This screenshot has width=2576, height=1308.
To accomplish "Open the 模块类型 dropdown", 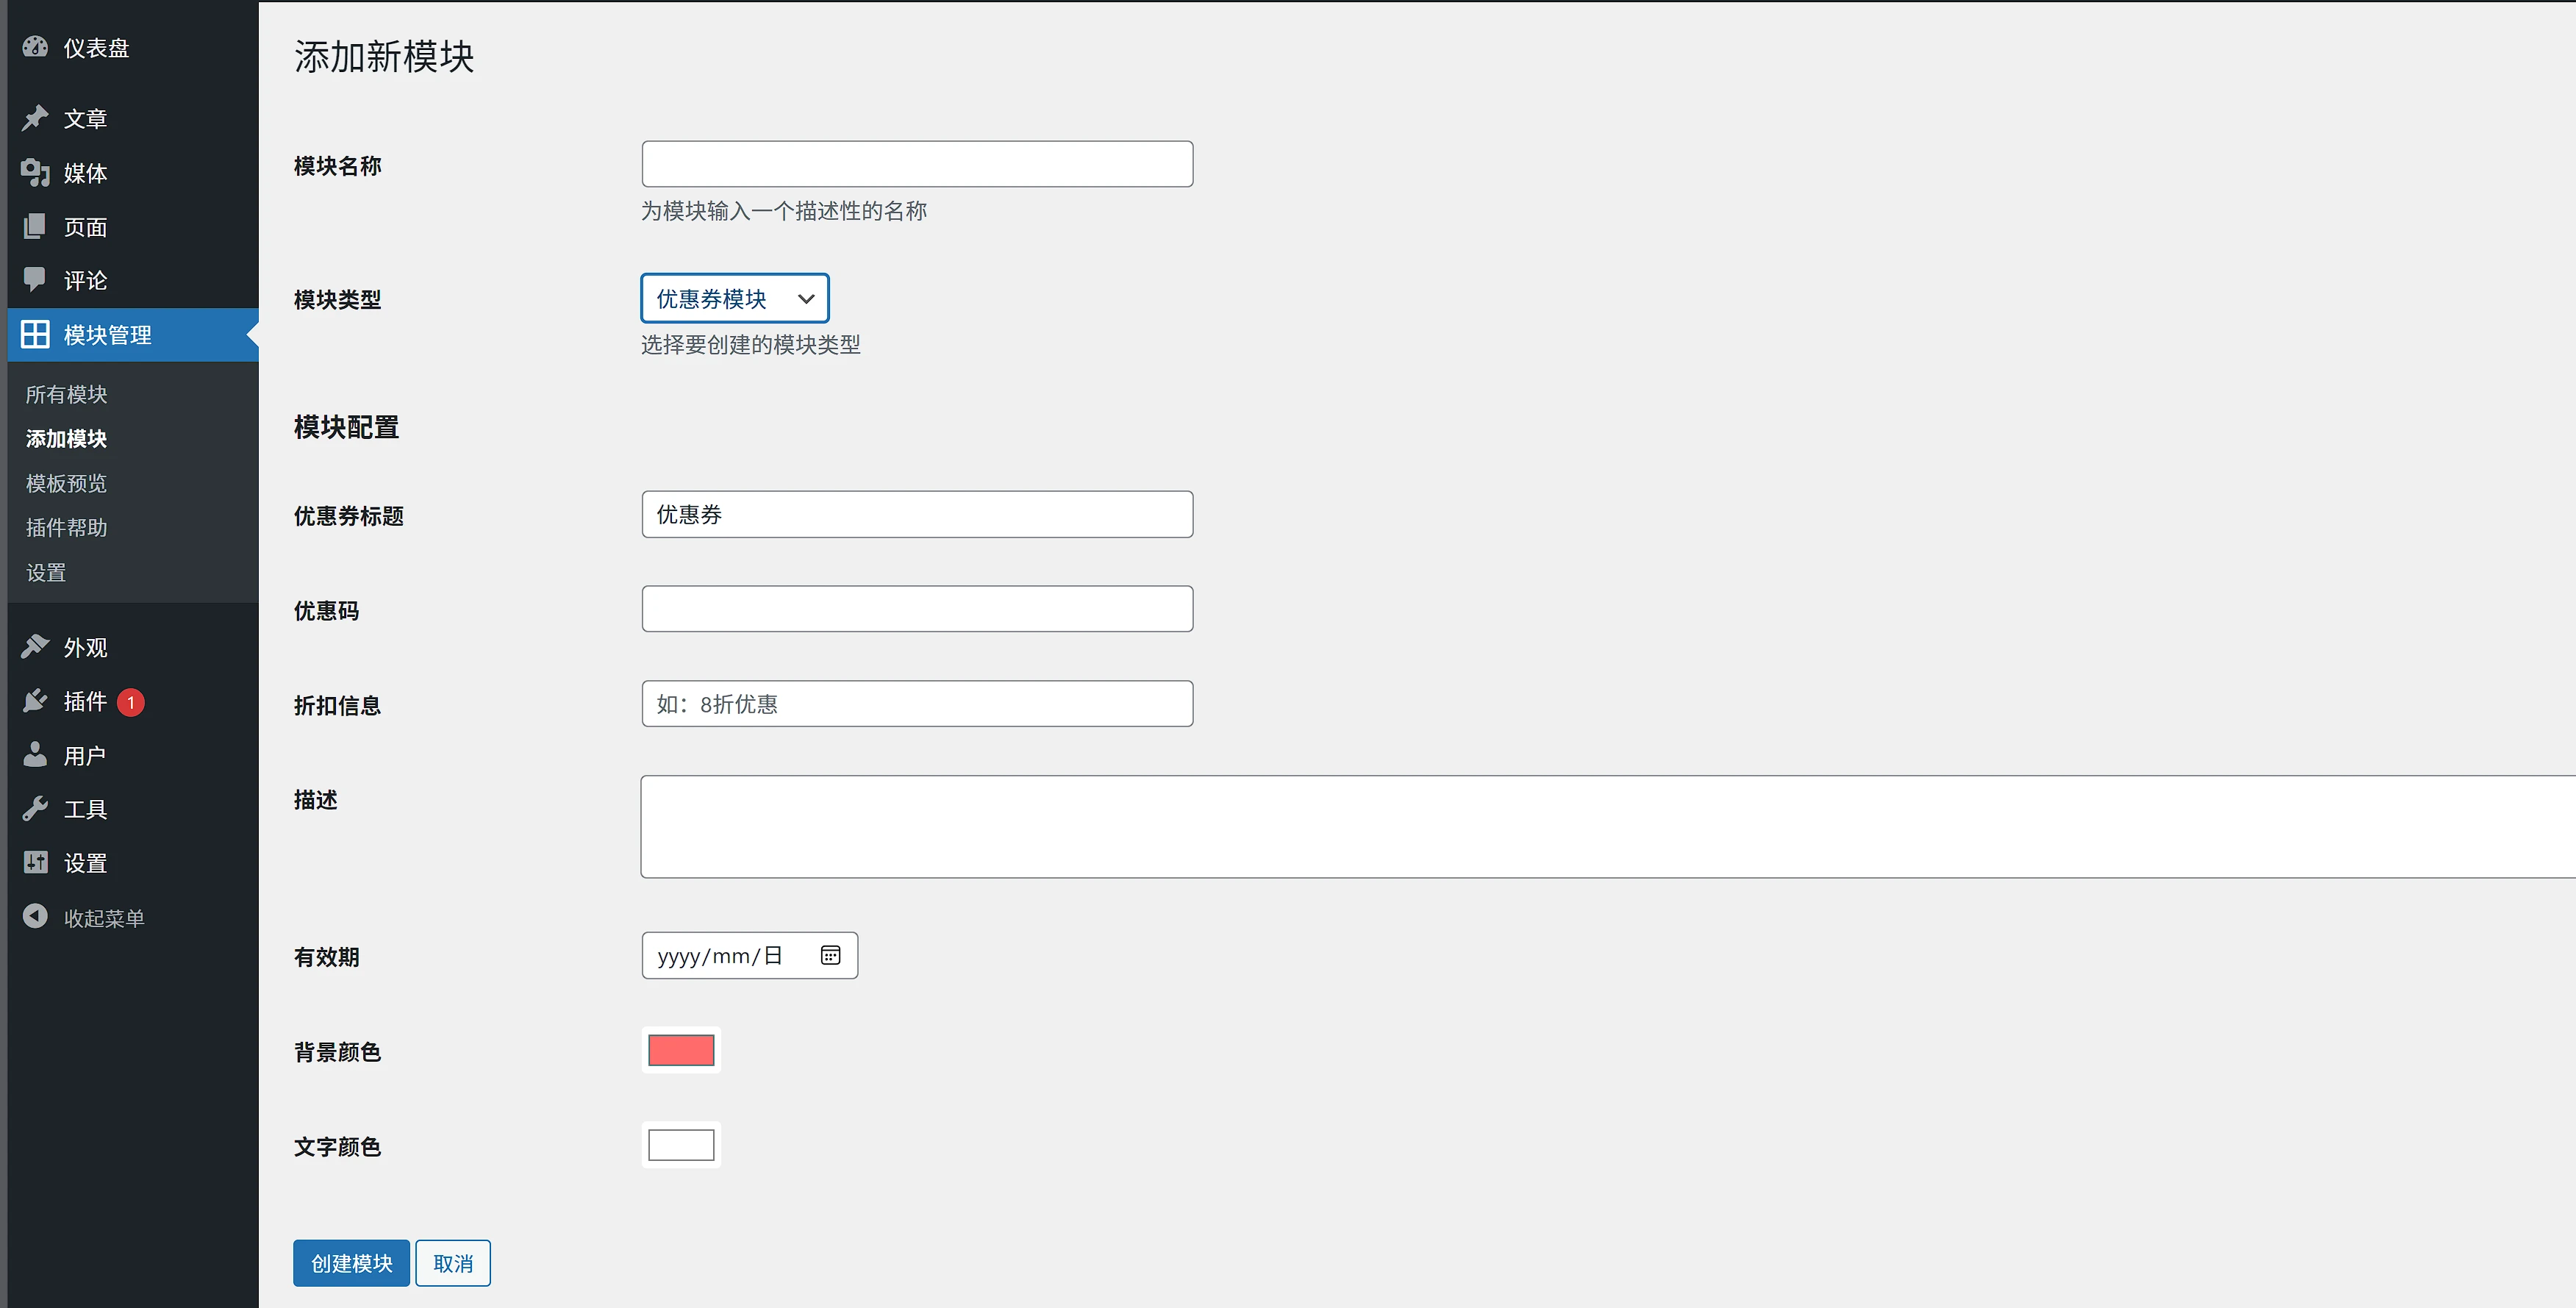I will 735,298.
